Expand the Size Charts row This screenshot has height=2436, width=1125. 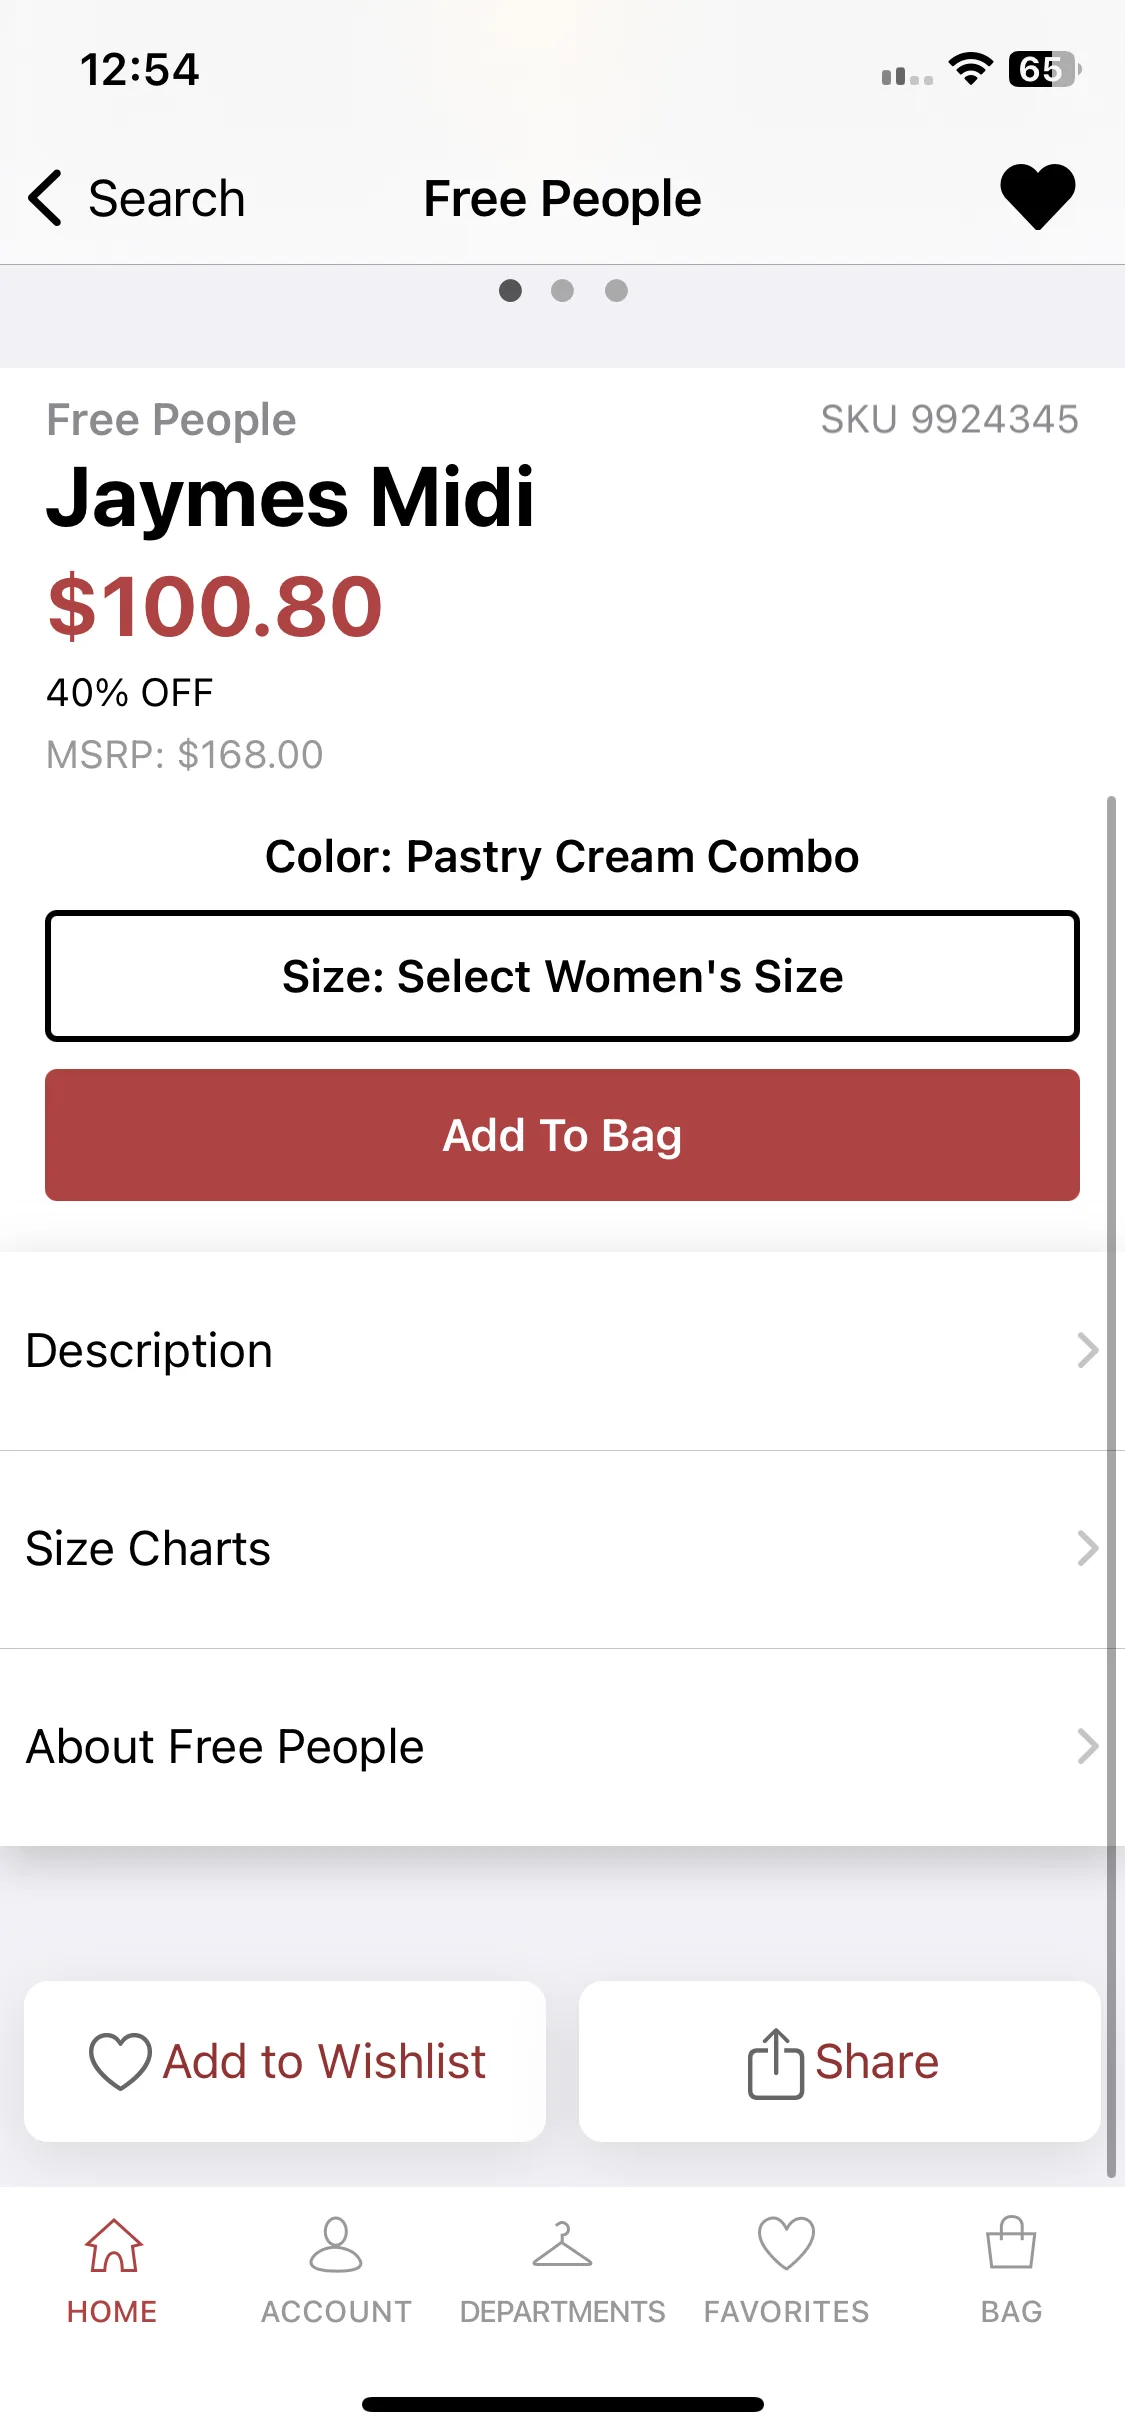tap(562, 1549)
